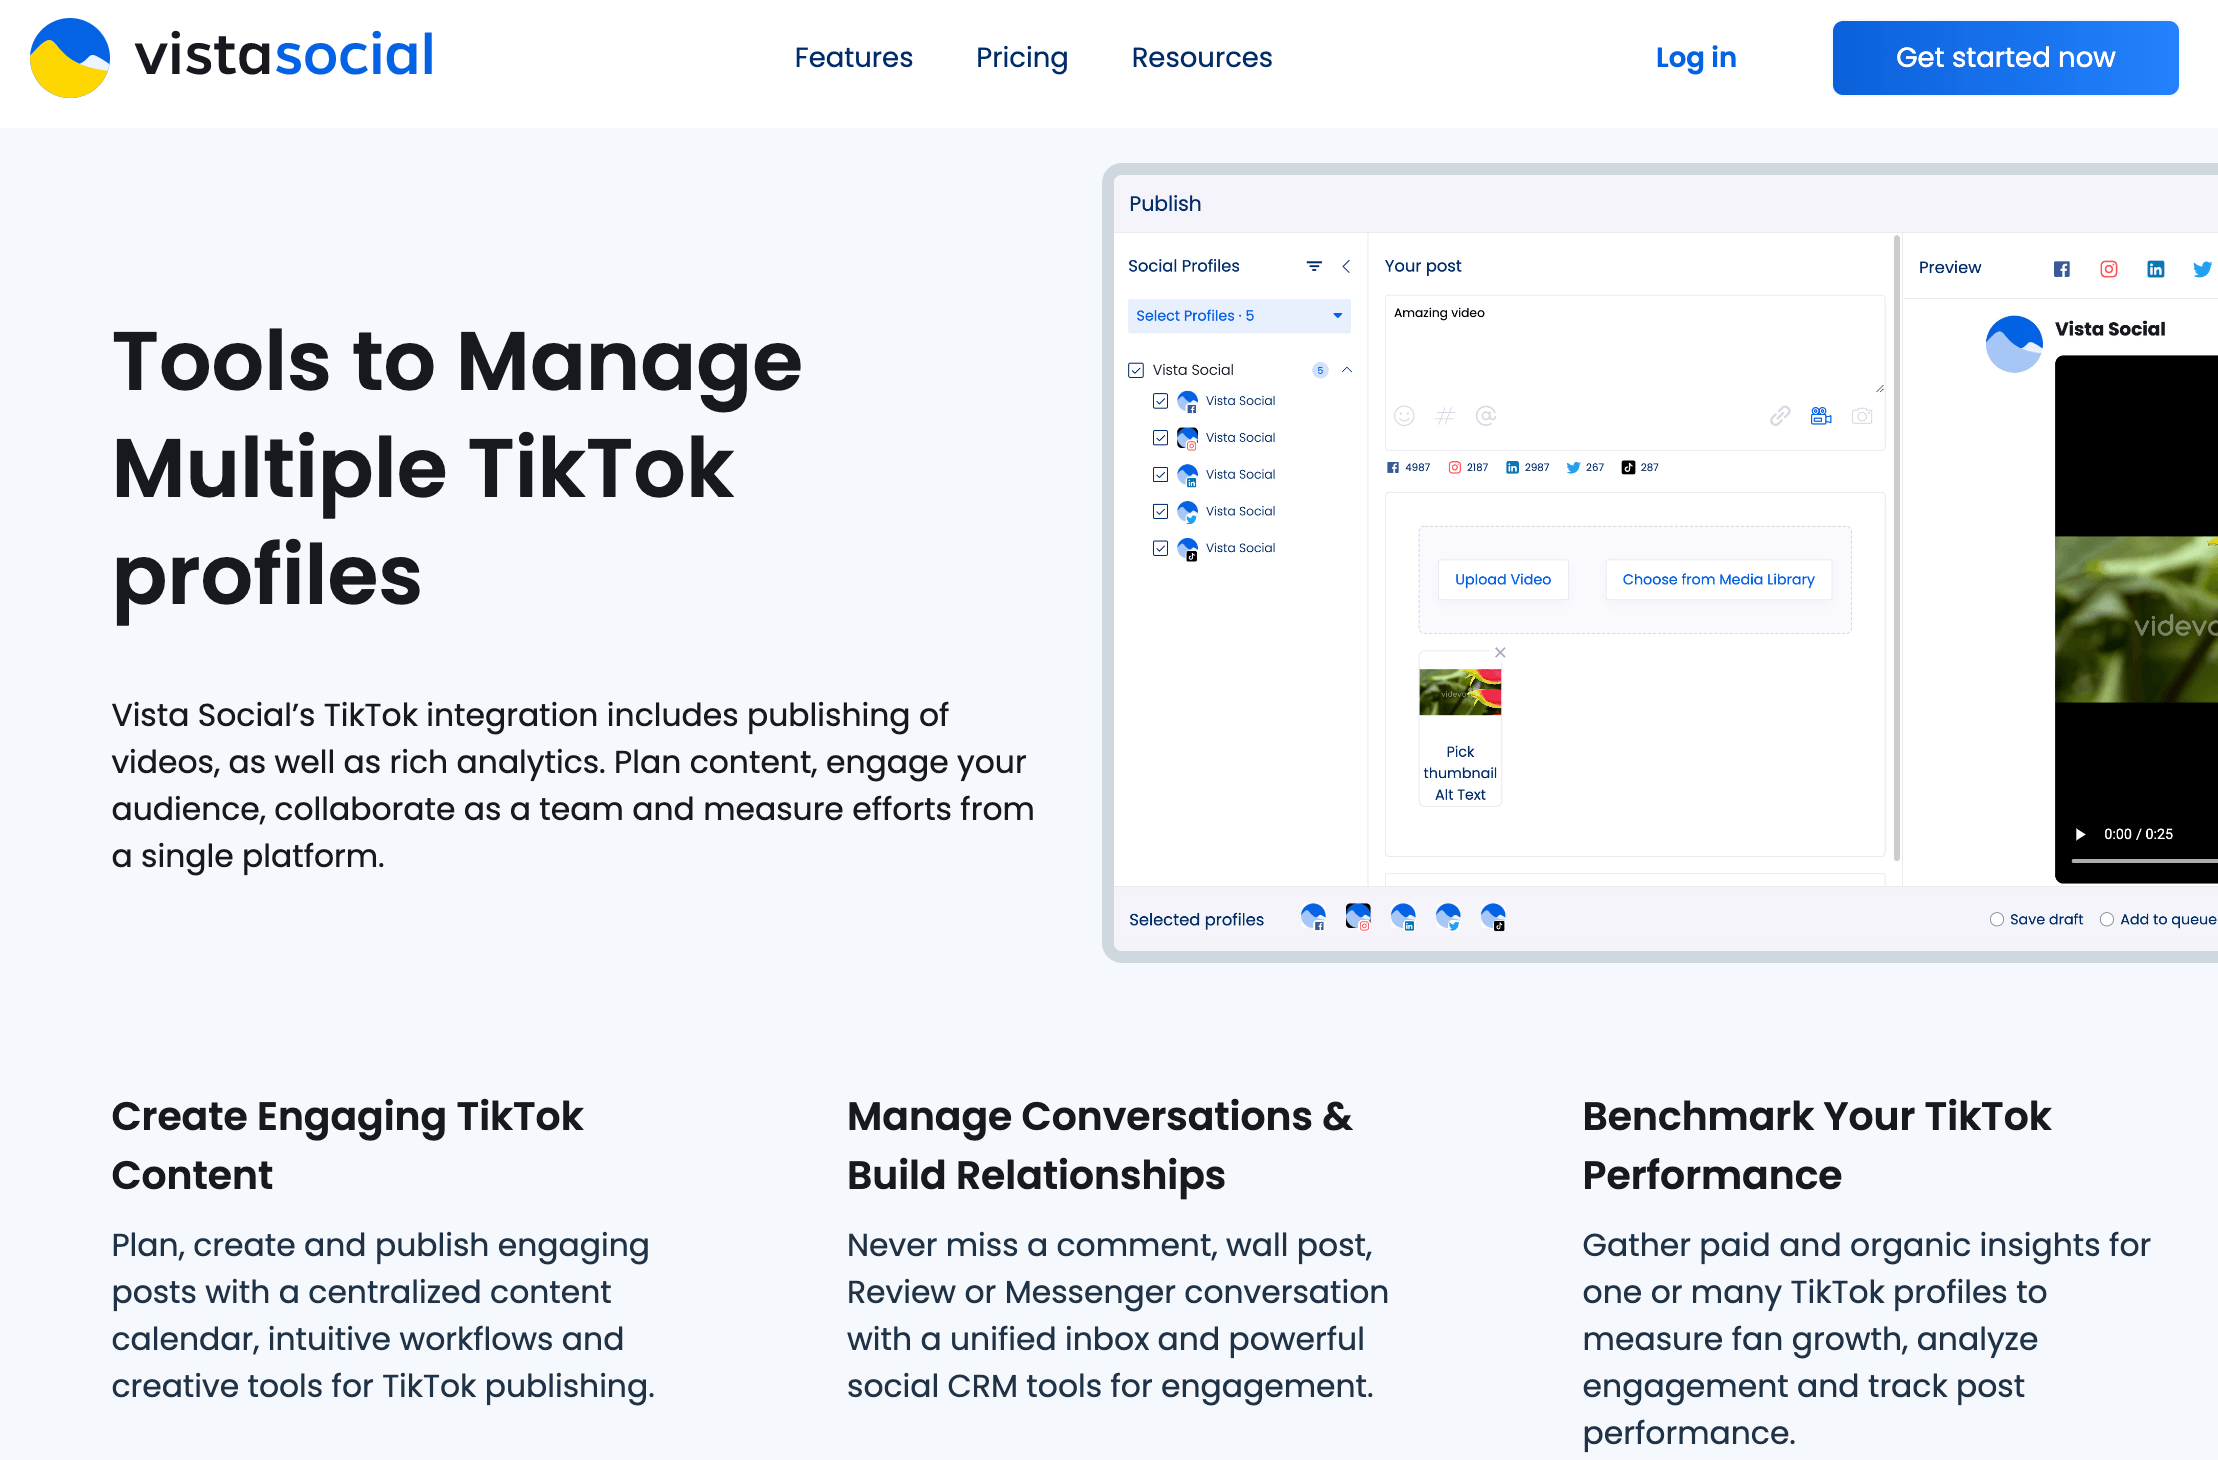
Task: Select the Twitter icon in the Preview bar
Action: [2203, 268]
